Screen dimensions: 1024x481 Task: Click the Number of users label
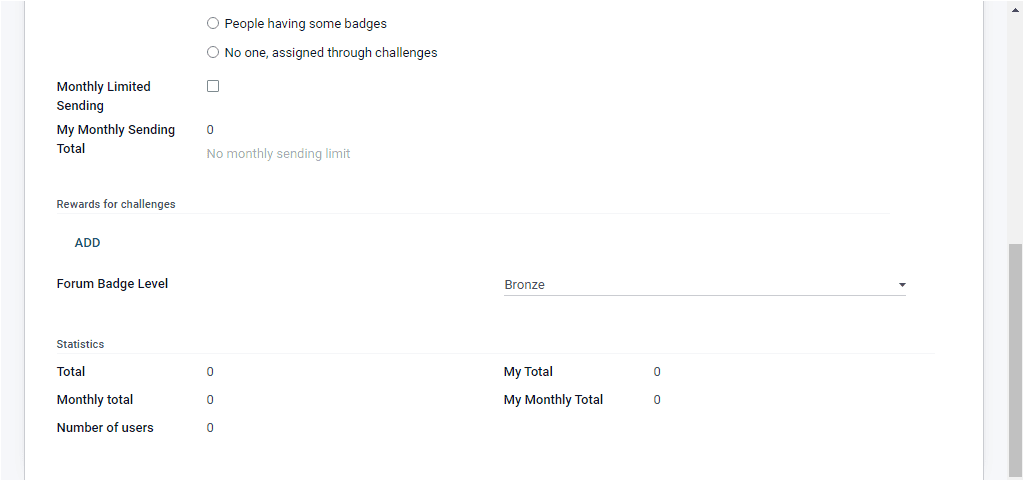pyautogui.click(x=105, y=428)
